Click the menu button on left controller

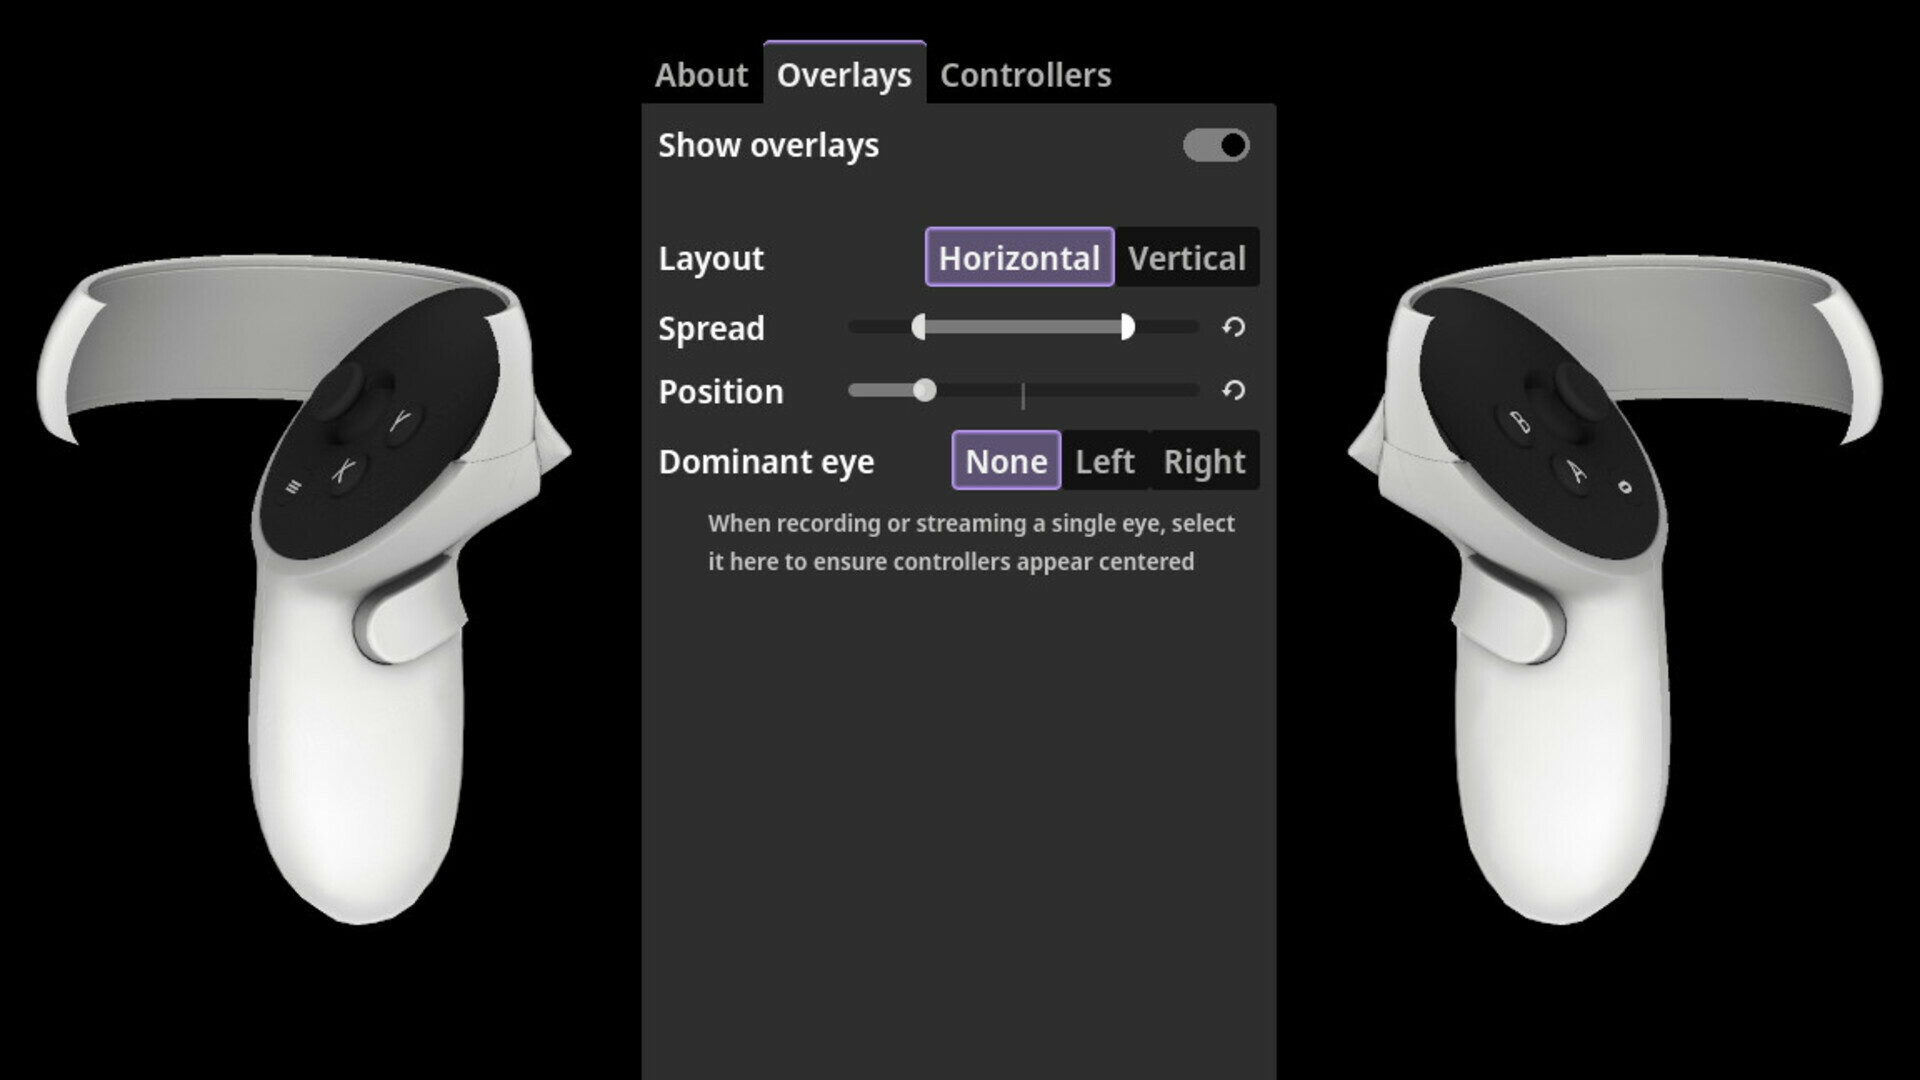(x=293, y=487)
